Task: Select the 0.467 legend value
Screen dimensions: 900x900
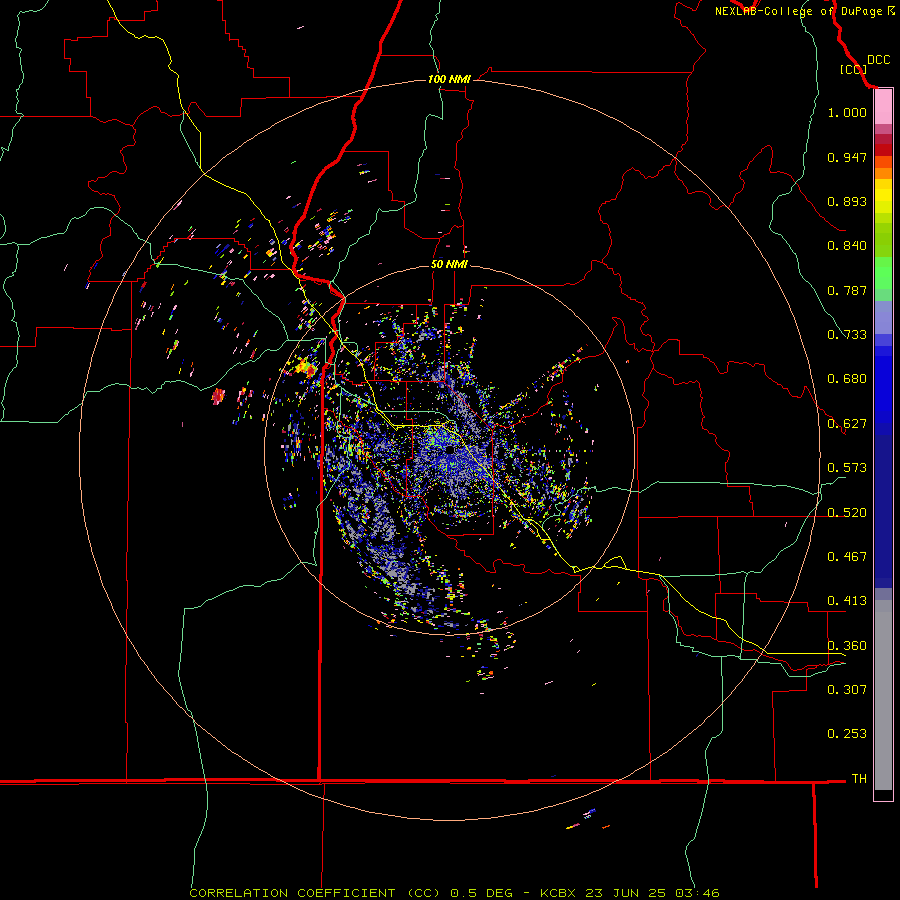Action: [847, 557]
